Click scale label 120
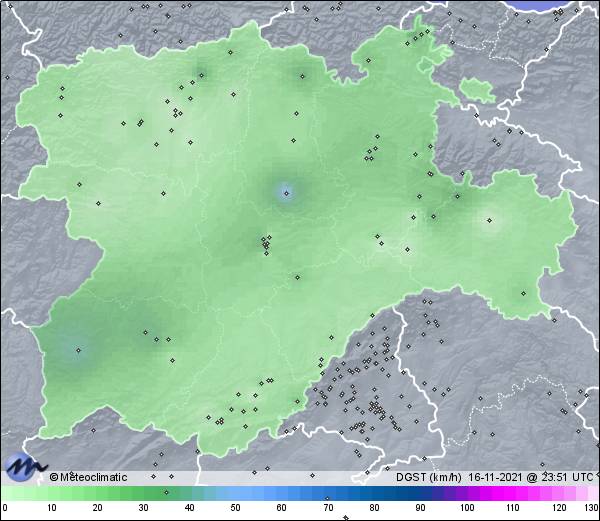The image size is (600, 521). tap(559, 508)
